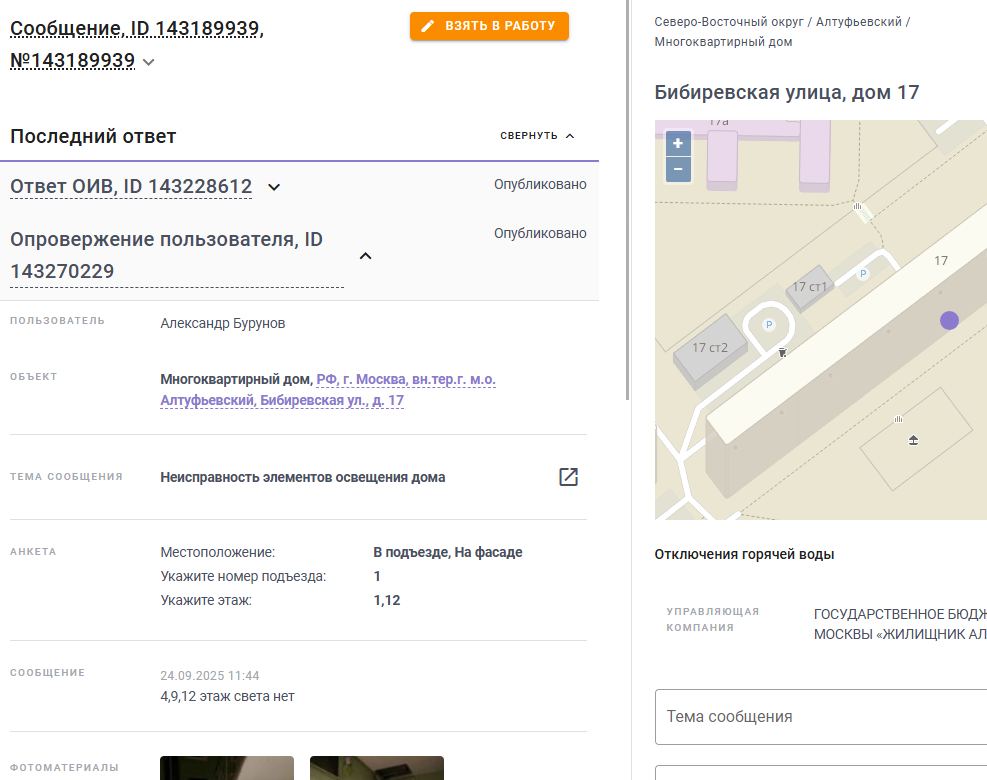Image resolution: width=987 pixels, height=780 pixels.
Task: Click the vertical scrollbar of left panel
Action: [x=627, y=200]
